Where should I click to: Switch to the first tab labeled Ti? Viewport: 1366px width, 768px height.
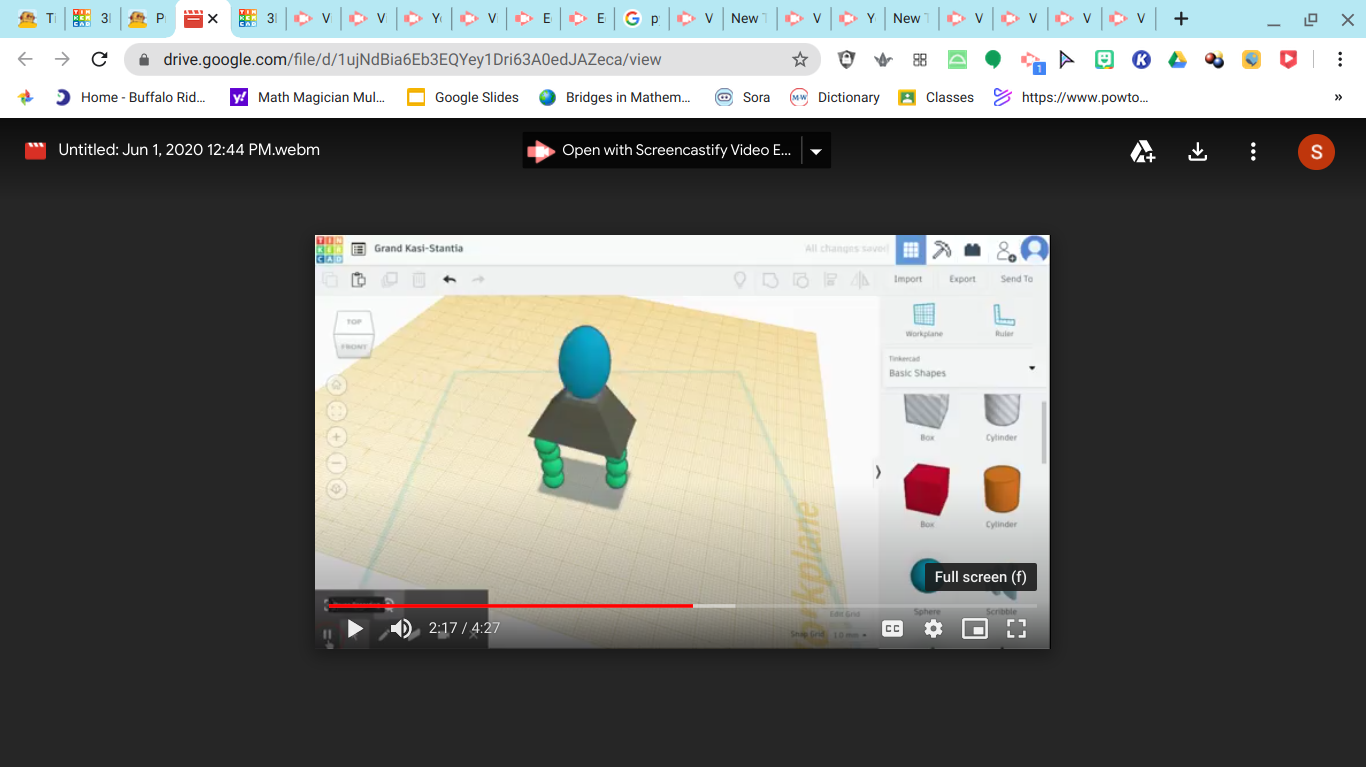pyautogui.click(x=36, y=18)
